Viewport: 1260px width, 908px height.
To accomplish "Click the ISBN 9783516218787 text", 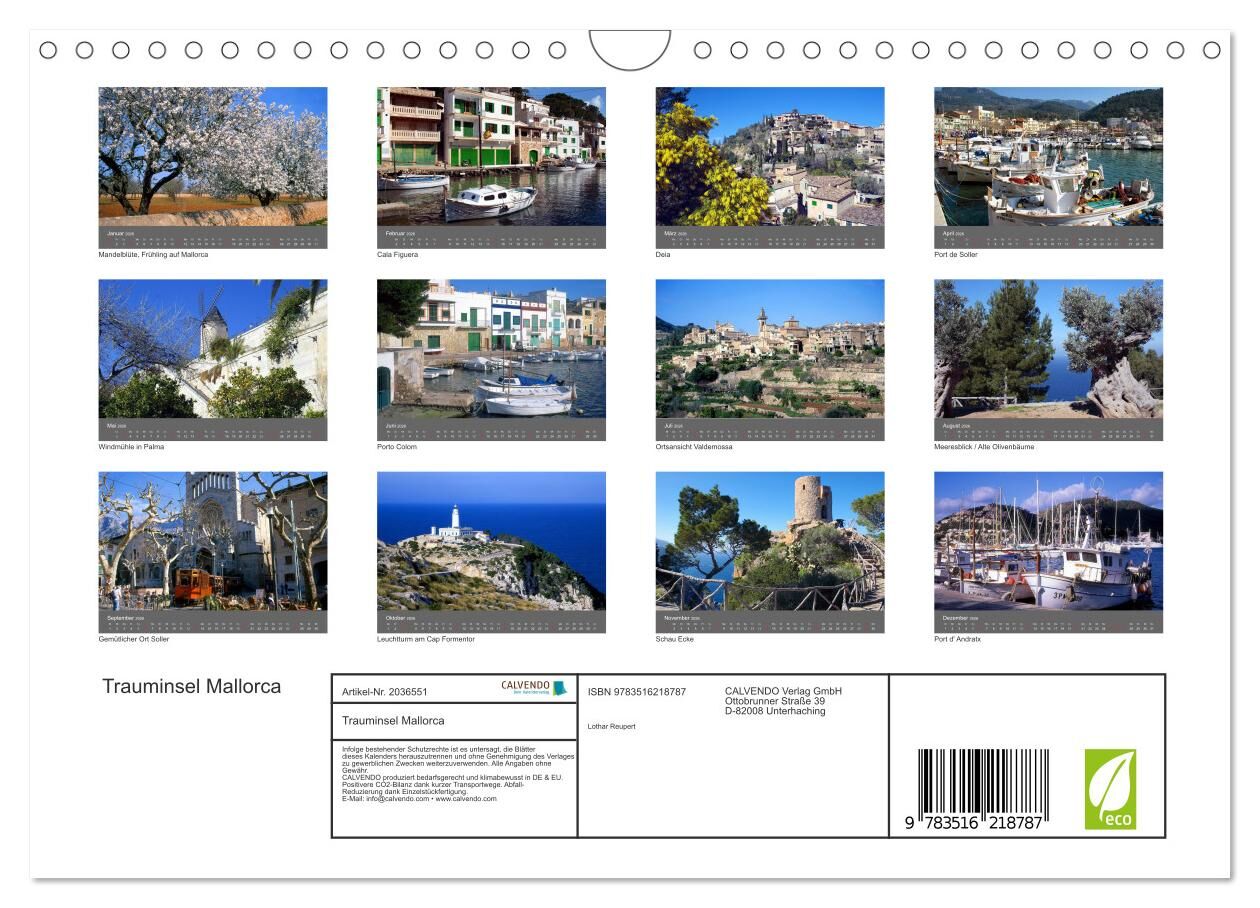I will click(x=636, y=692).
